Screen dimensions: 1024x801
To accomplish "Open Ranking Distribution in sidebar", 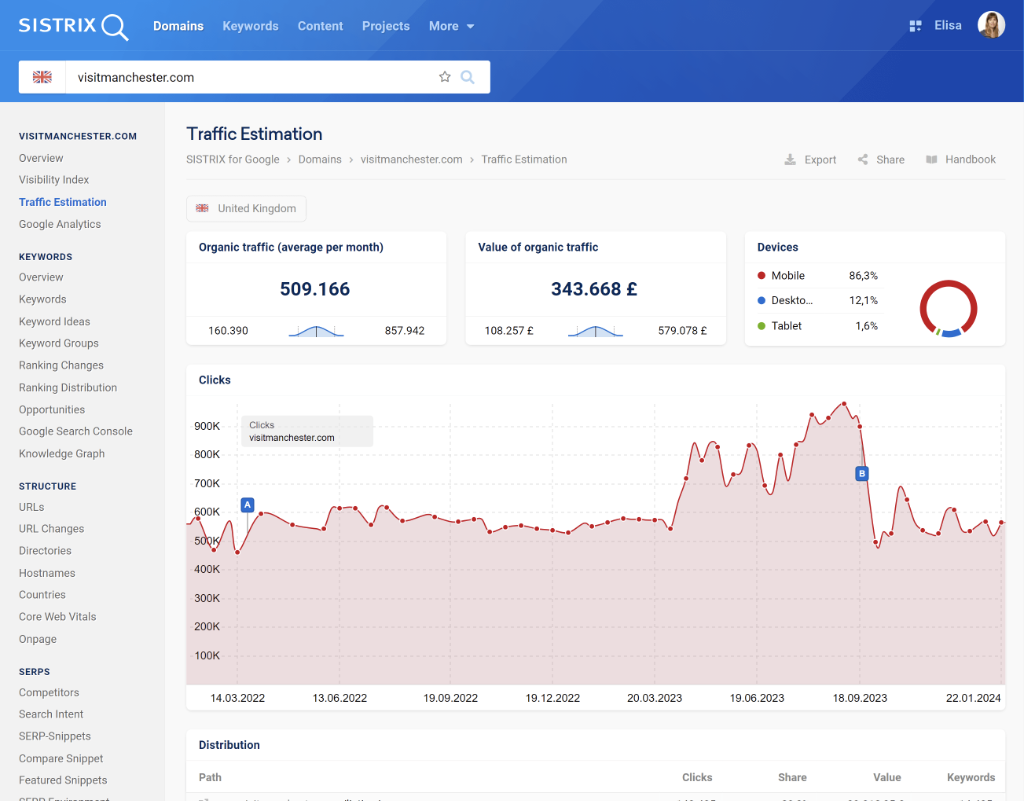I will click(68, 387).
